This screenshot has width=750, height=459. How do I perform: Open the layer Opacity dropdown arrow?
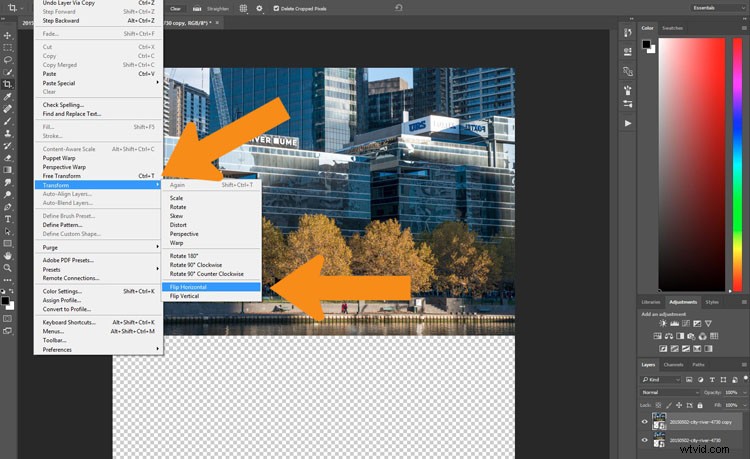click(744, 393)
